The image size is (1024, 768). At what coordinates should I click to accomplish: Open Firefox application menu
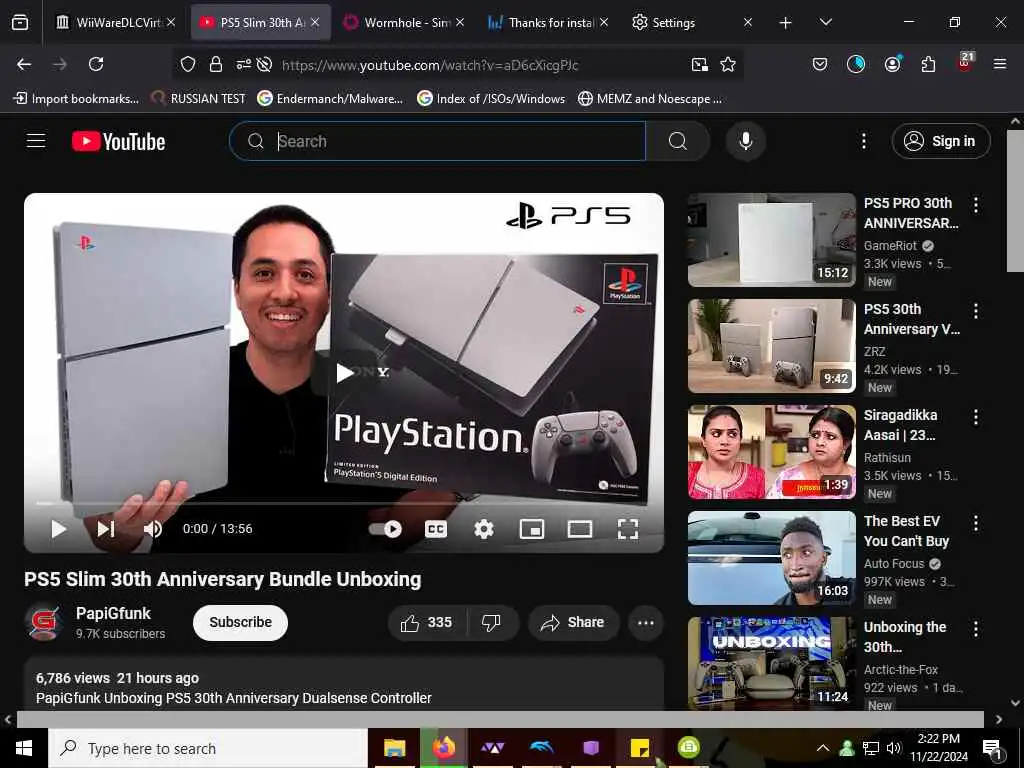coord(1000,64)
